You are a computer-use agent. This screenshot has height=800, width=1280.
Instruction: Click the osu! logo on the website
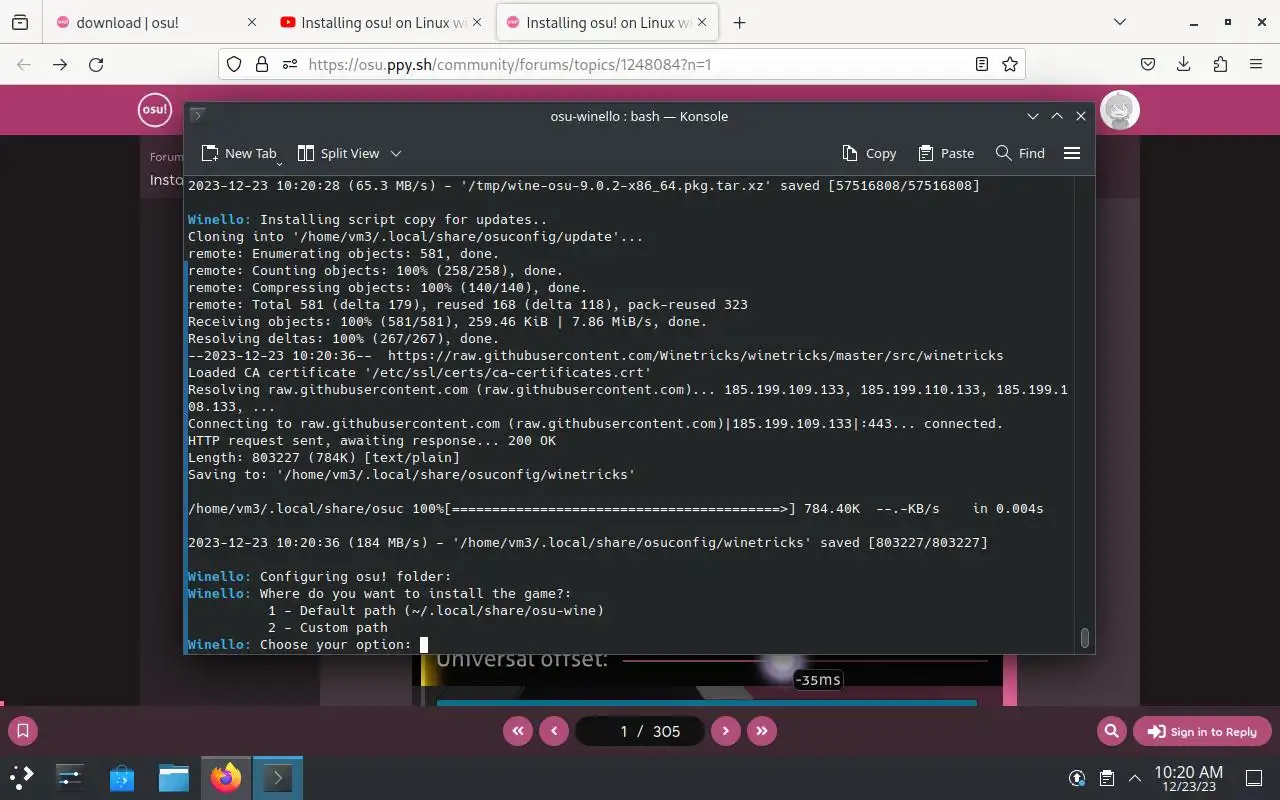155,110
